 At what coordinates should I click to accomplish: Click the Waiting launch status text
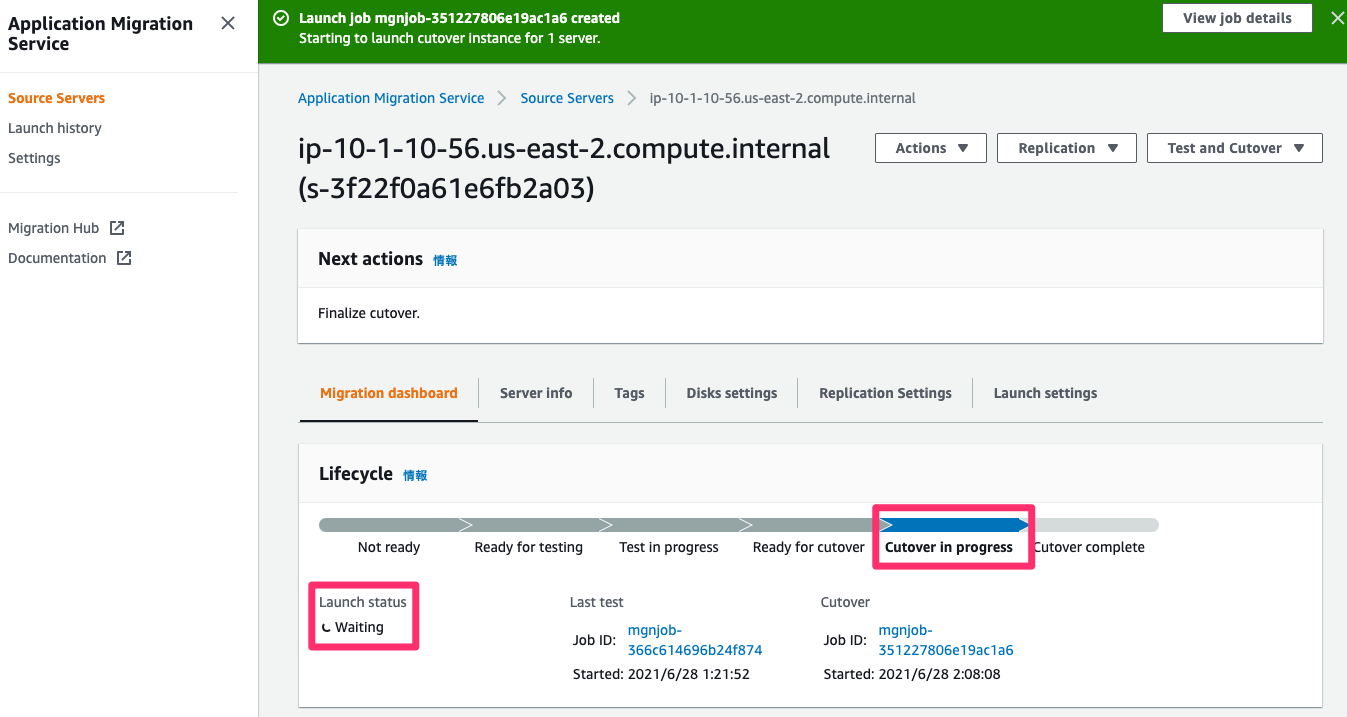pyautogui.click(x=359, y=627)
